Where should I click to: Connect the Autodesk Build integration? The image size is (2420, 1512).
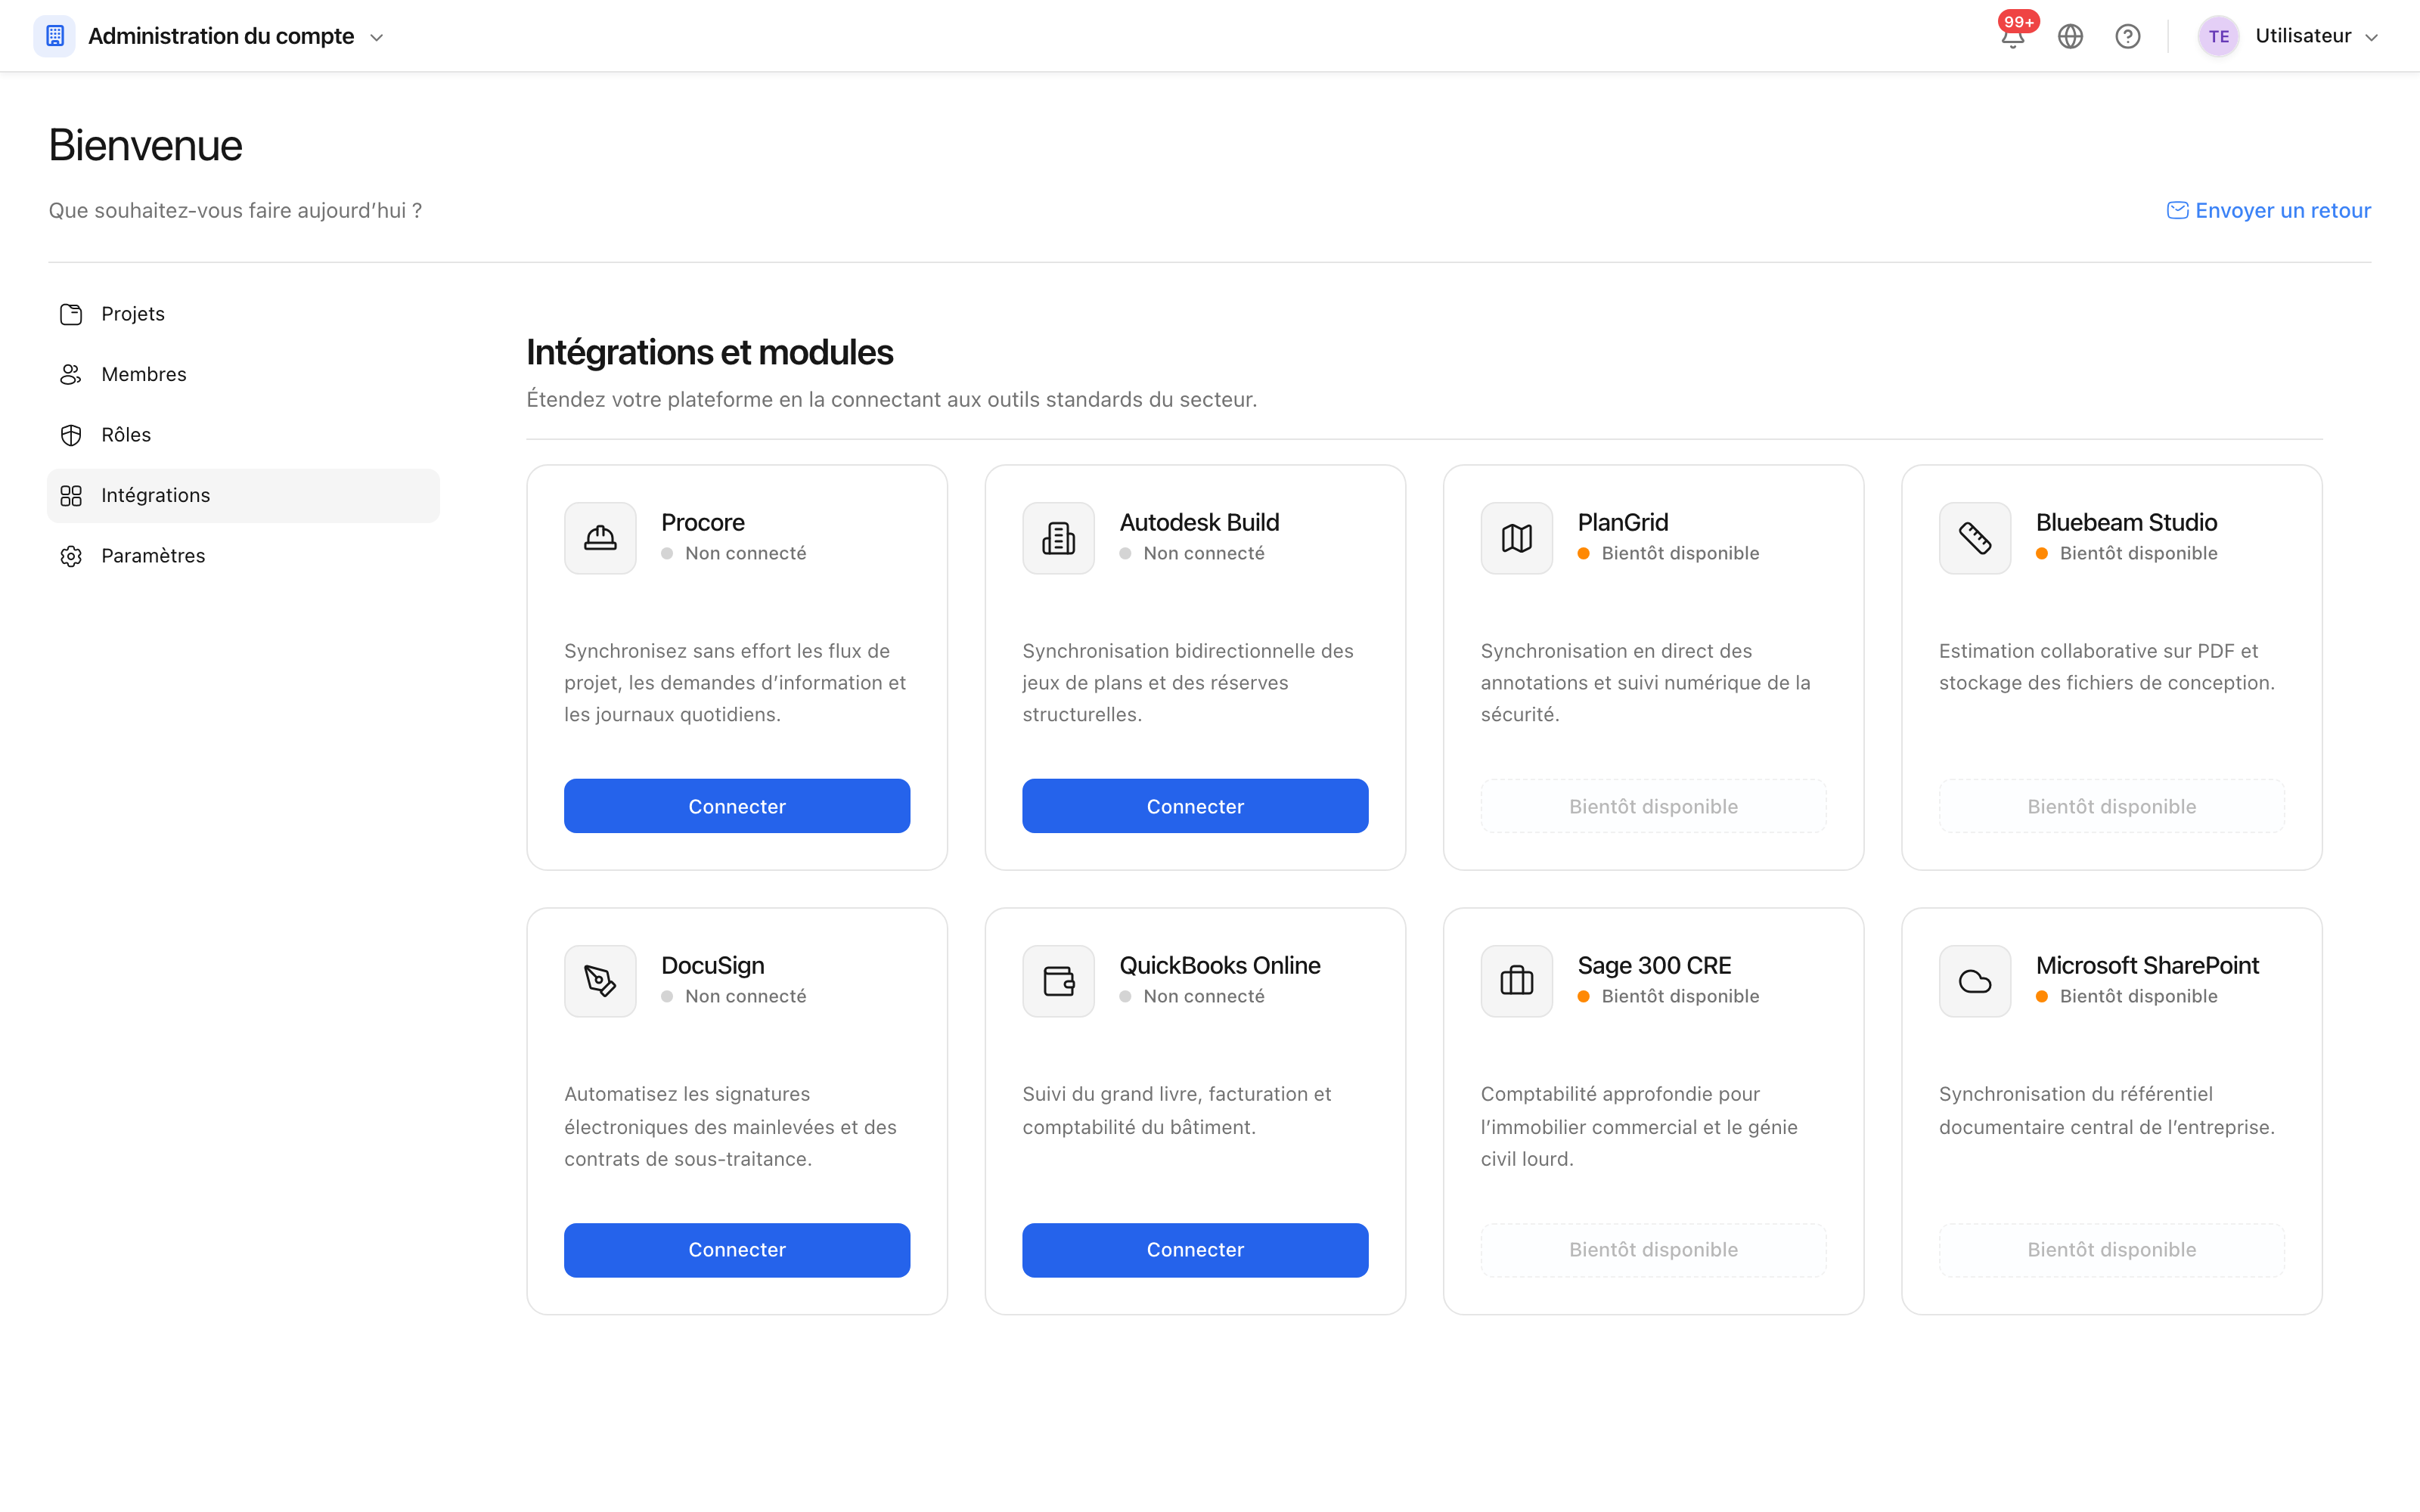(1195, 806)
